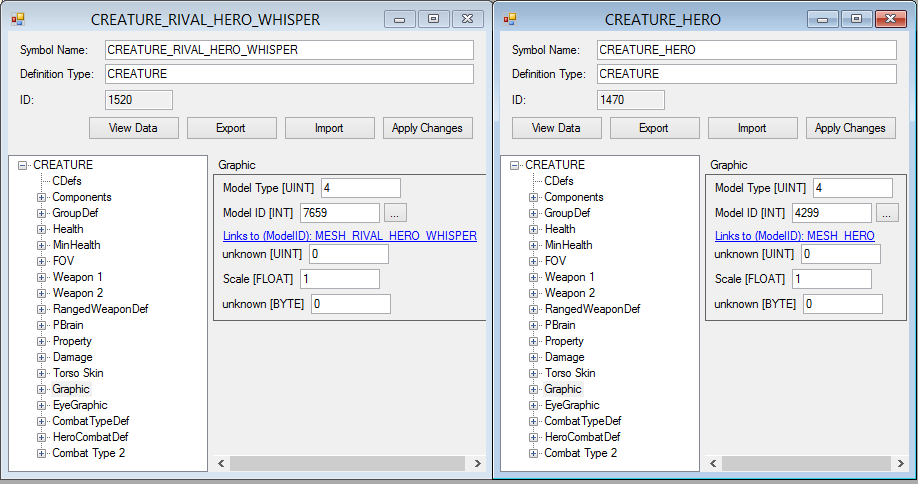
Task: Expand Weapon 1 node in right tree
Action: [x=534, y=277]
